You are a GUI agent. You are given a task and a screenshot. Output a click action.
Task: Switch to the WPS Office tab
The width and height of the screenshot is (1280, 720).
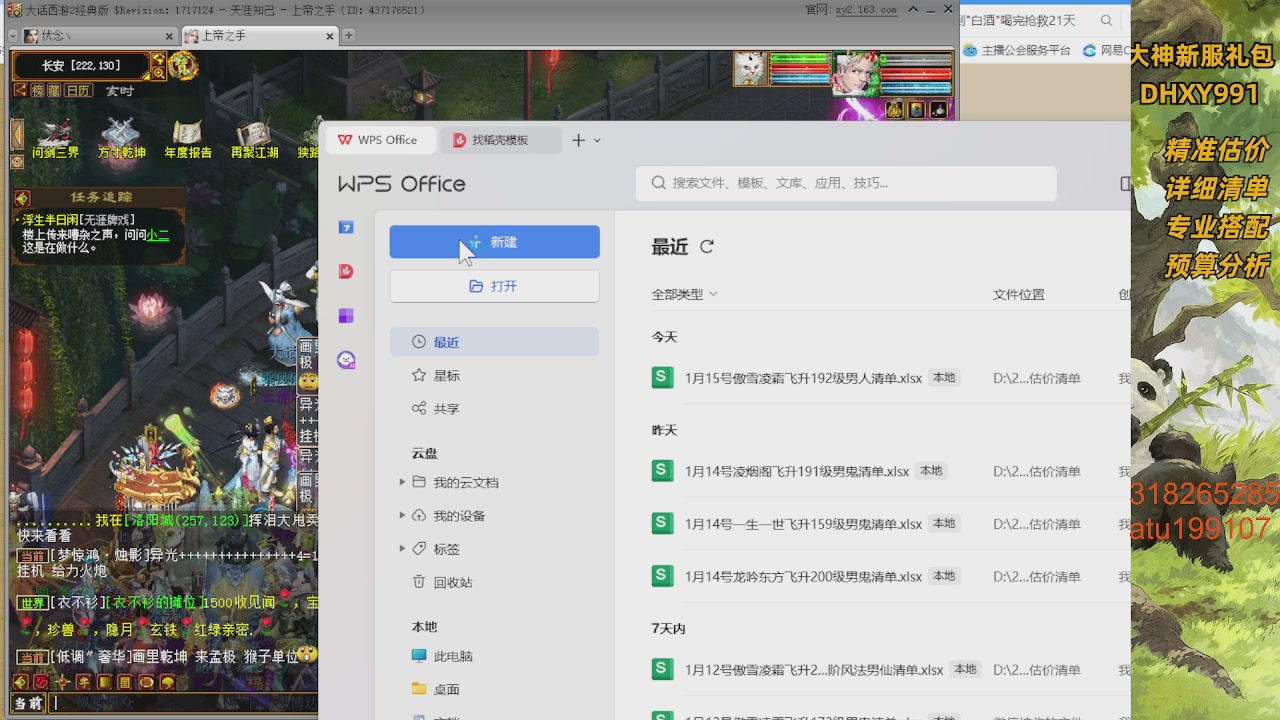click(378, 140)
